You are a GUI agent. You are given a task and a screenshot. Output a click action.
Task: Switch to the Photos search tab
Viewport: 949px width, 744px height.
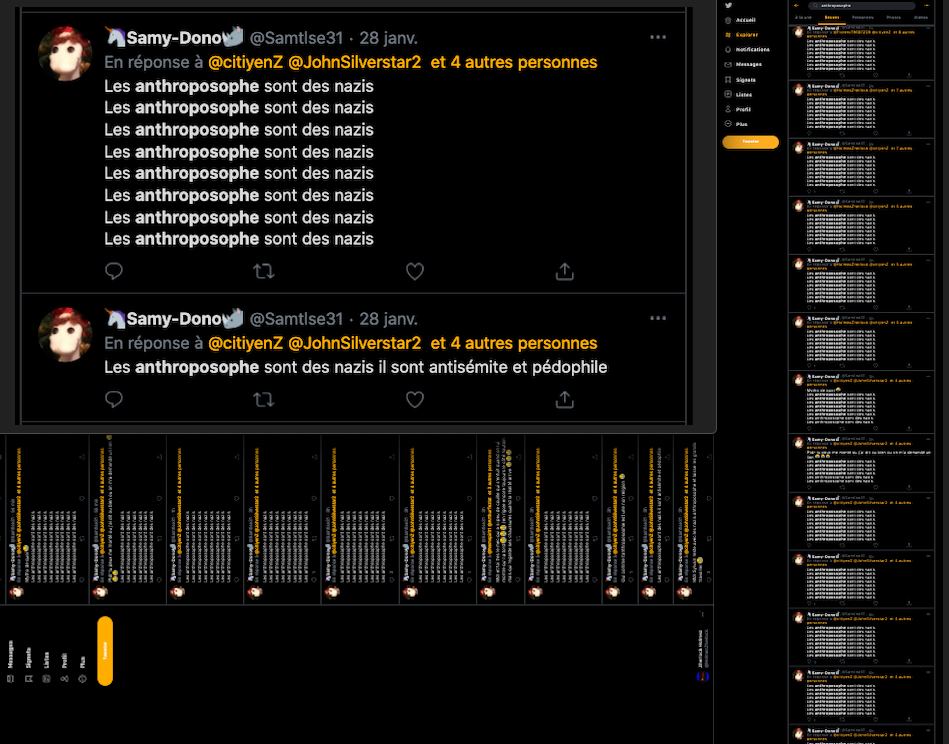893,18
